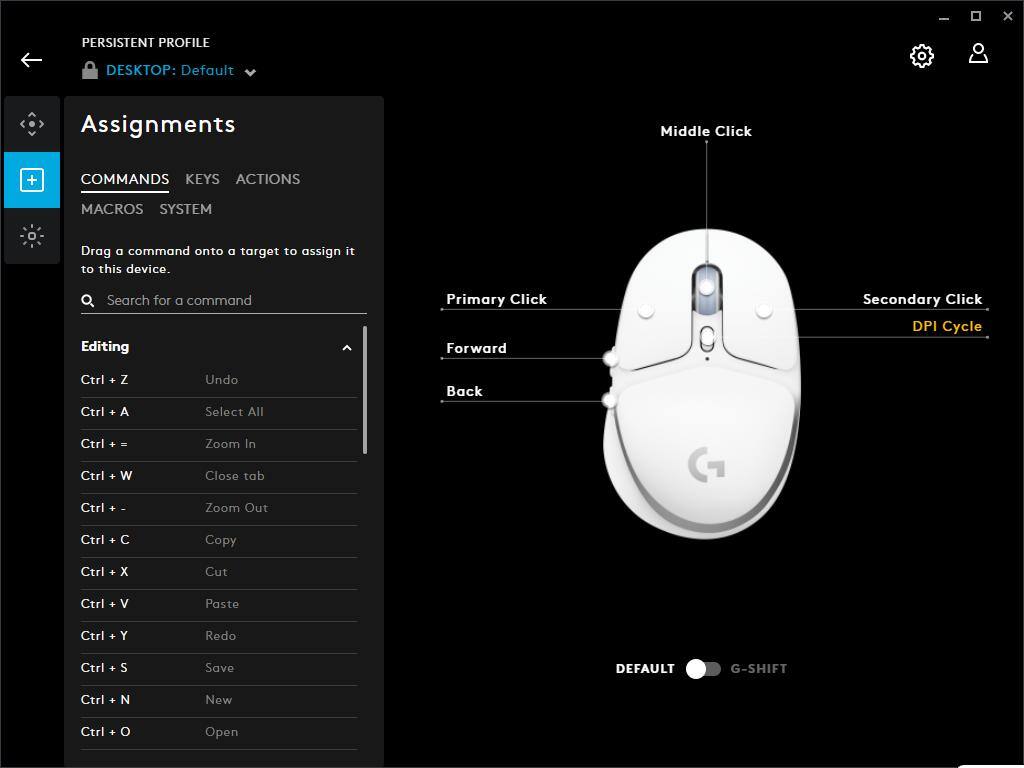
Task: Toggle the Default/G-Shift switch
Action: coord(703,668)
